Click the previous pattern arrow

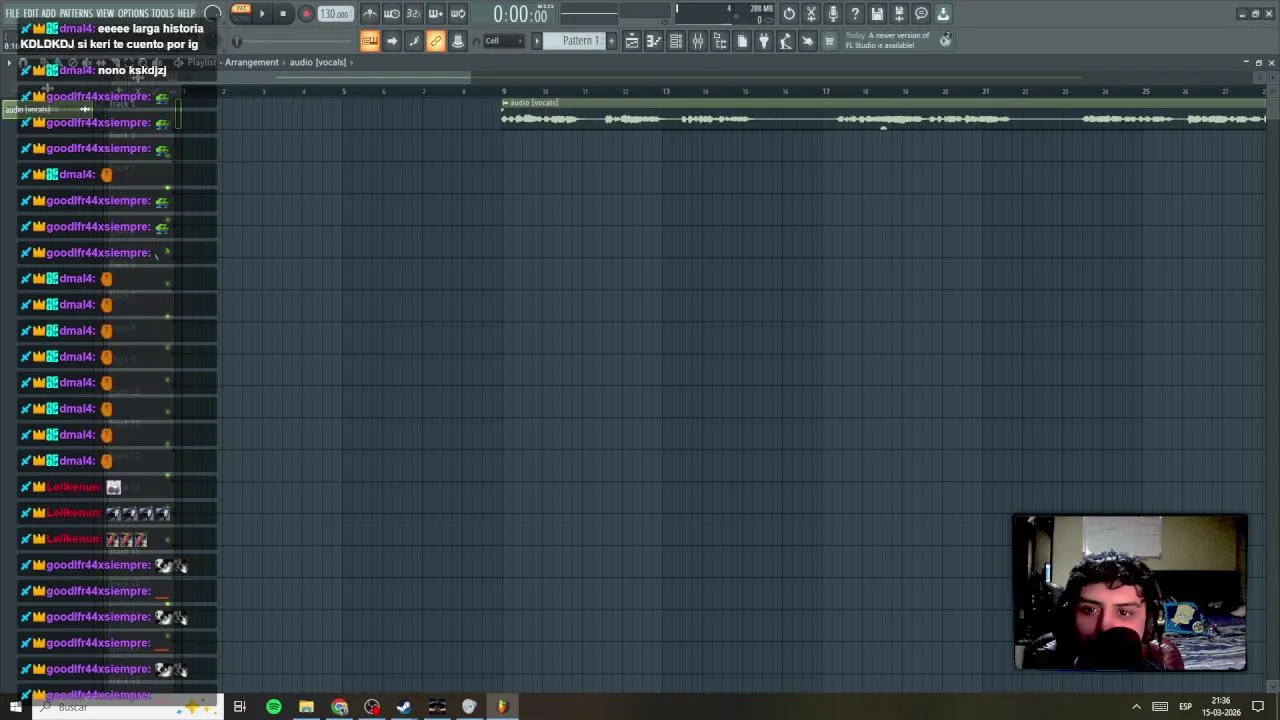537,41
